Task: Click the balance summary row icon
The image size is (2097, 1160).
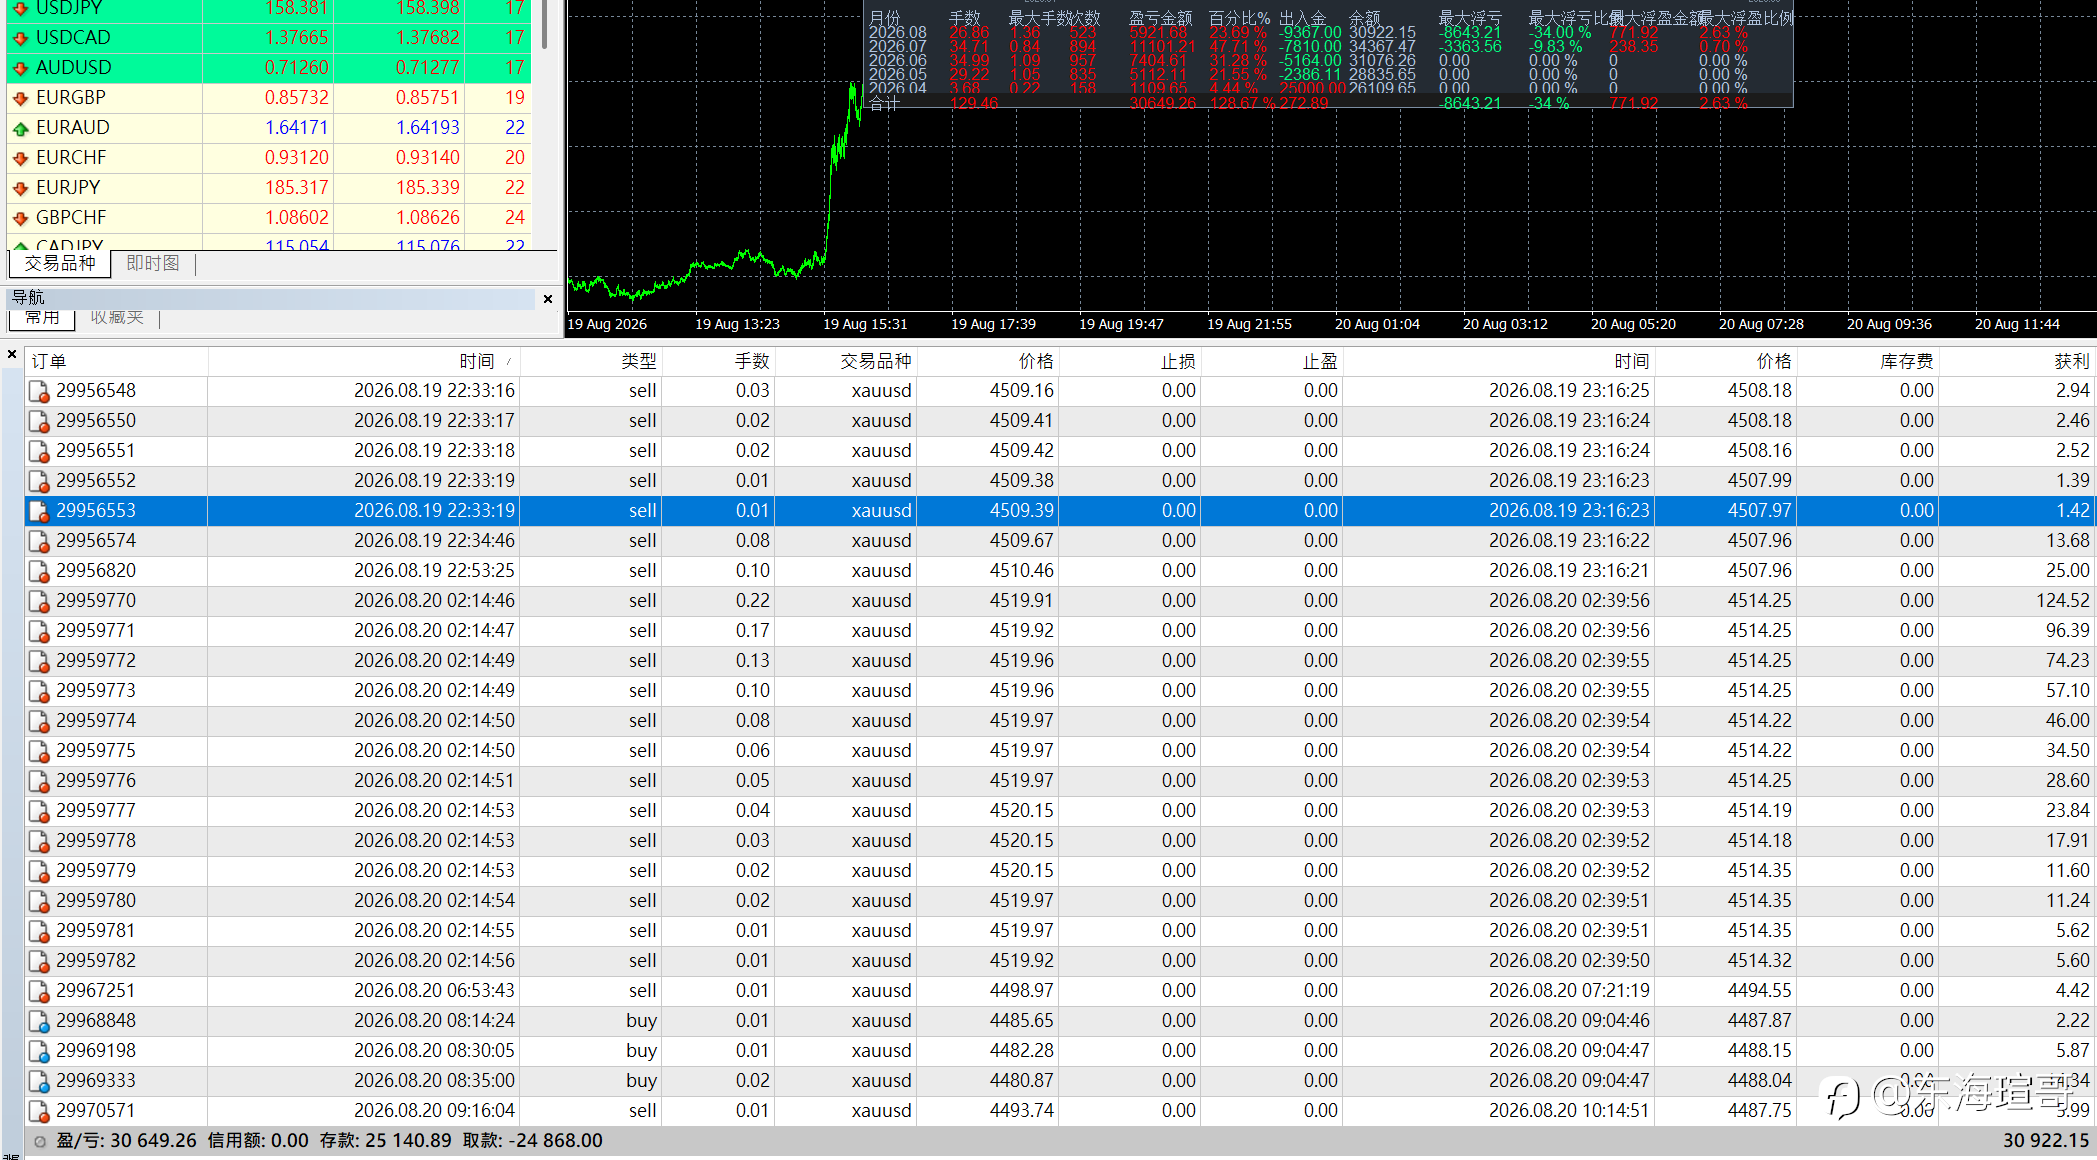Action: pos(40,1141)
